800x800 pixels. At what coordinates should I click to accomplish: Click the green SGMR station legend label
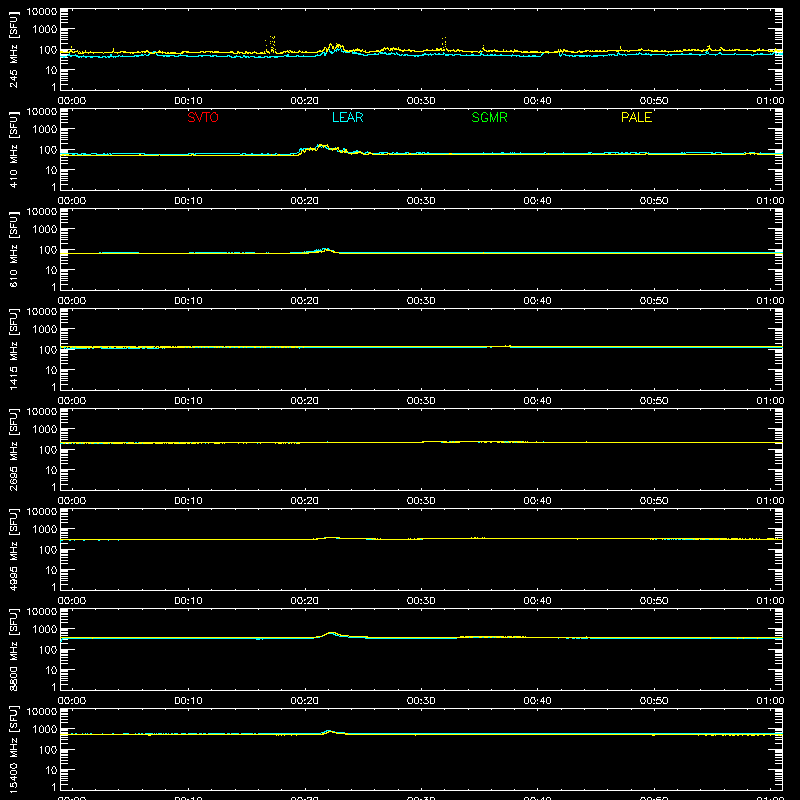click(489, 117)
